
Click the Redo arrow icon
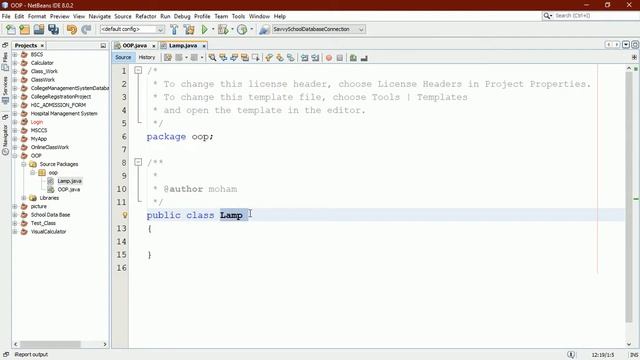point(86,29)
